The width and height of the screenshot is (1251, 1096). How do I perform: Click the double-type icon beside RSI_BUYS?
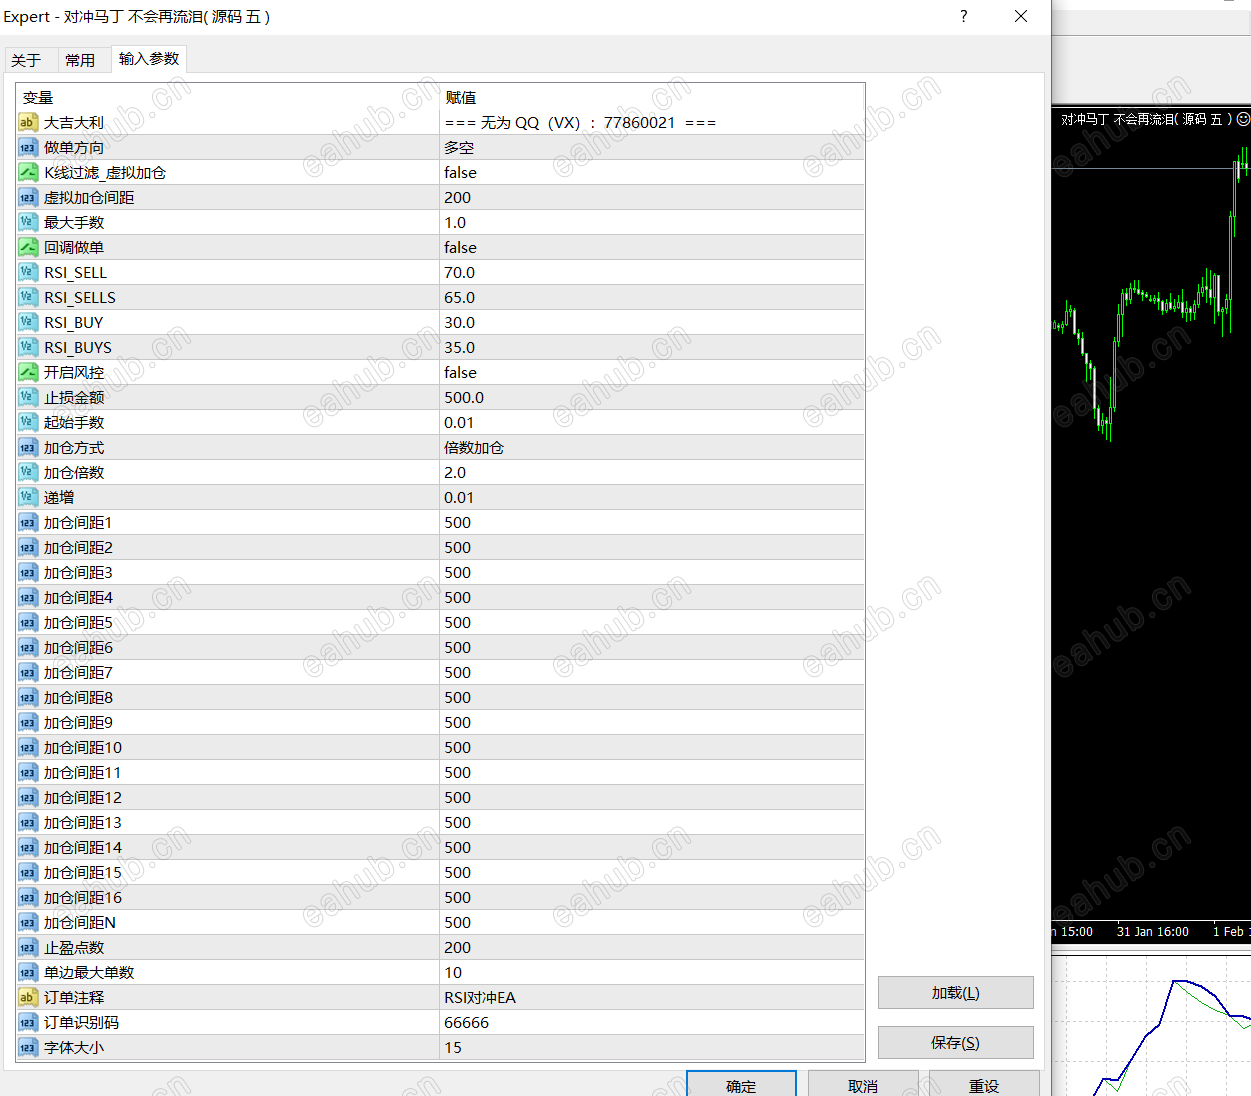point(28,347)
